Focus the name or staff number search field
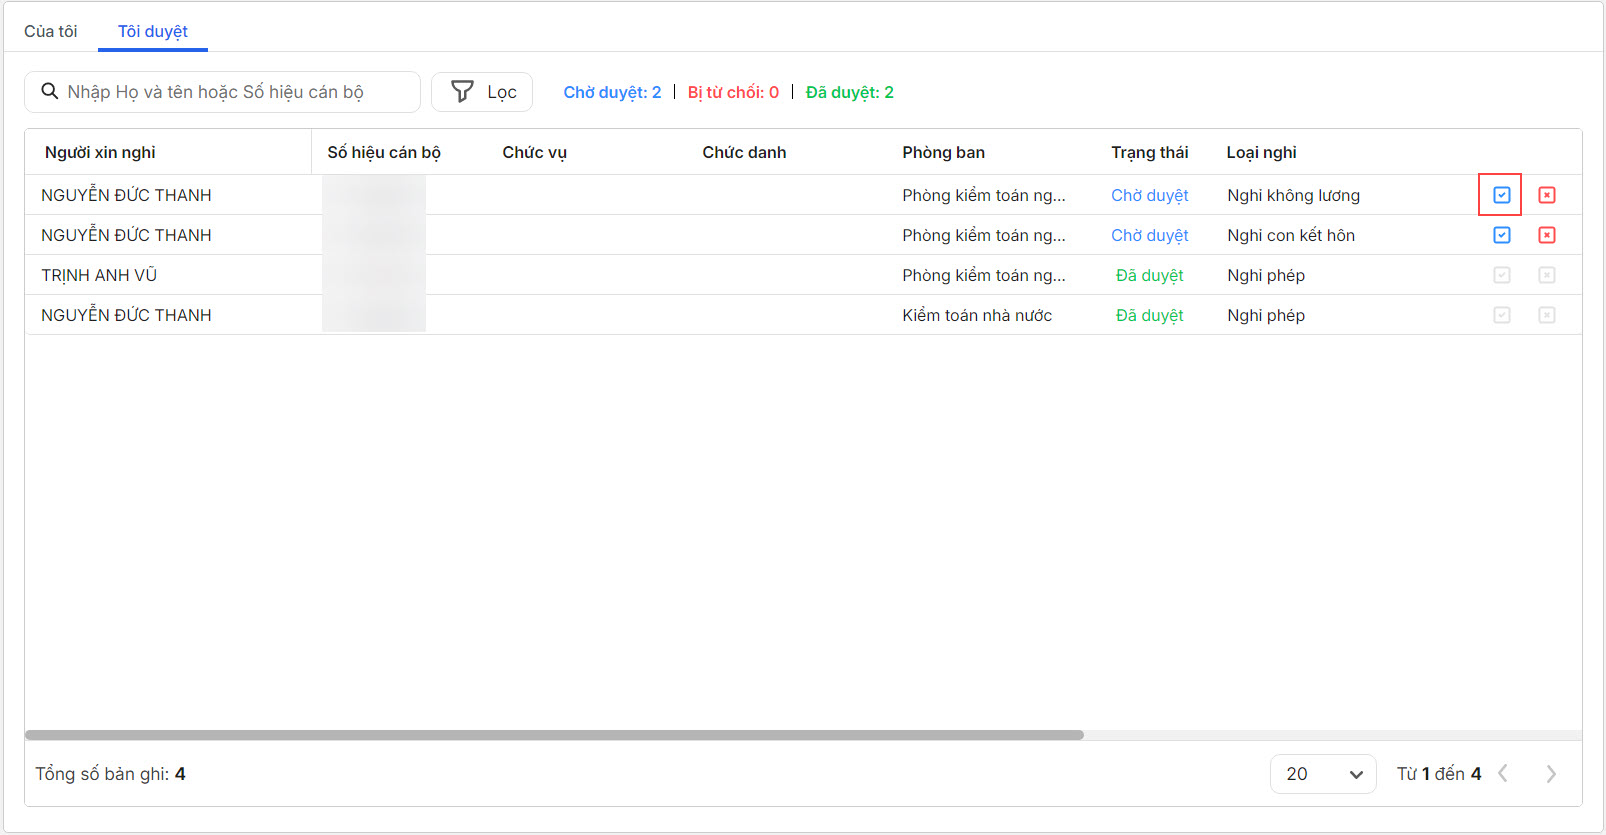The image size is (1606, 835). click(235, 92)
